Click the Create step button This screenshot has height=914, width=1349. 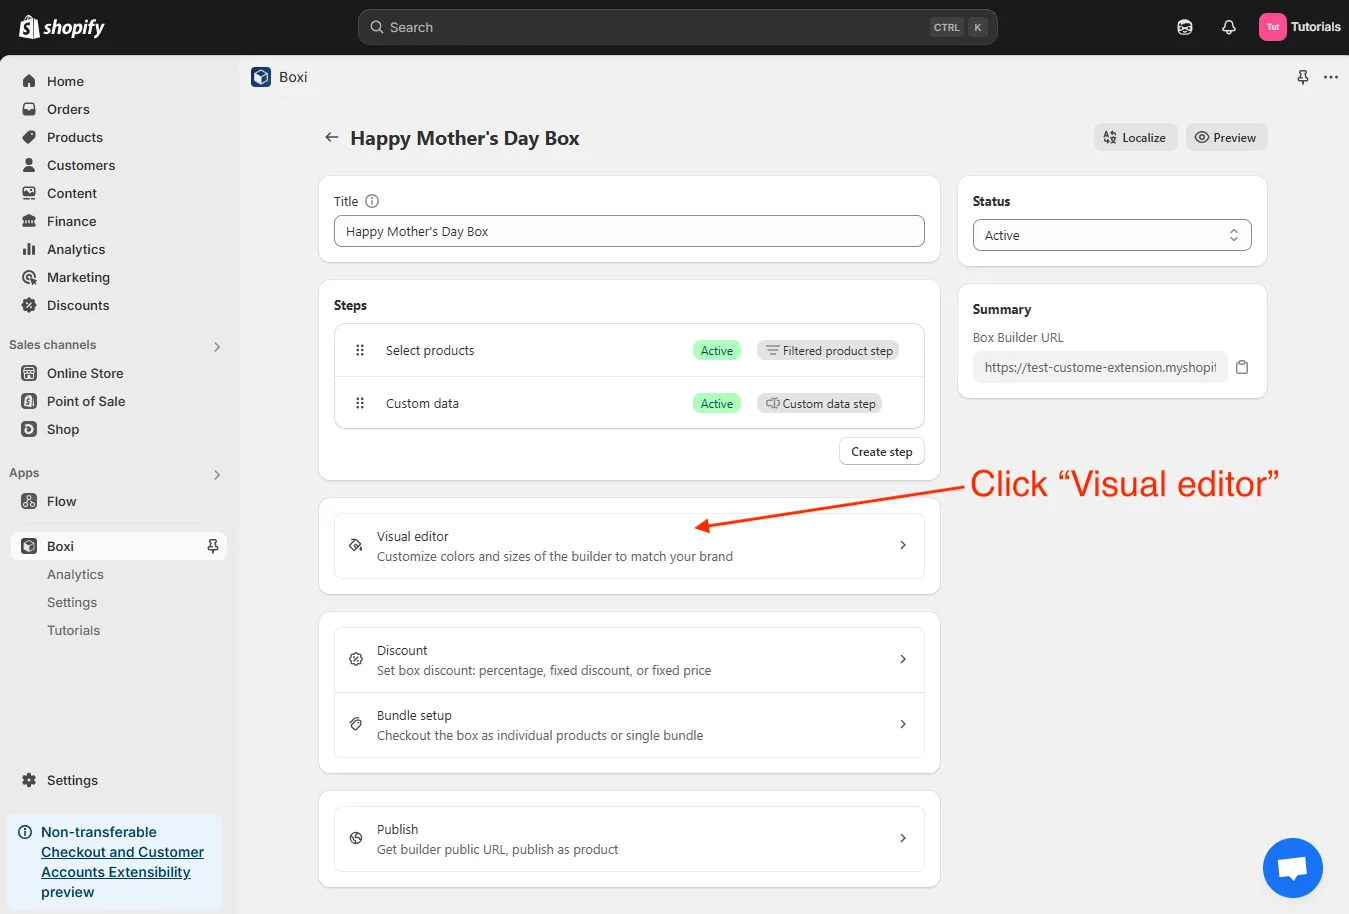tap(881, 452)
